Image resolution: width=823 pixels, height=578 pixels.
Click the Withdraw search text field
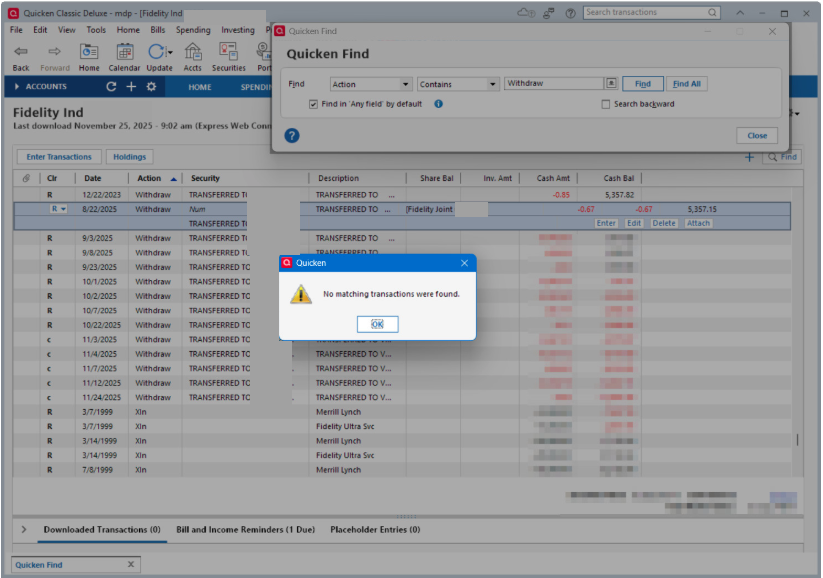coord(553,83)
